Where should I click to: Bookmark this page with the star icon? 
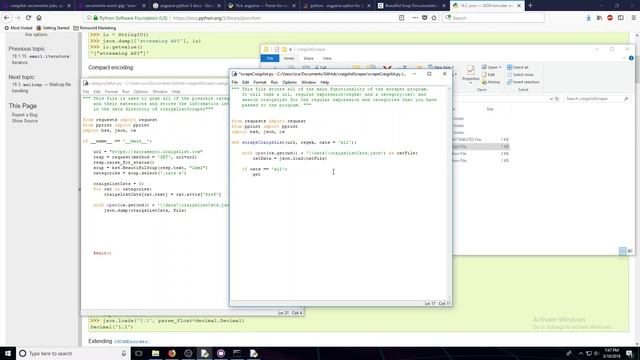(x=434, y=18)
